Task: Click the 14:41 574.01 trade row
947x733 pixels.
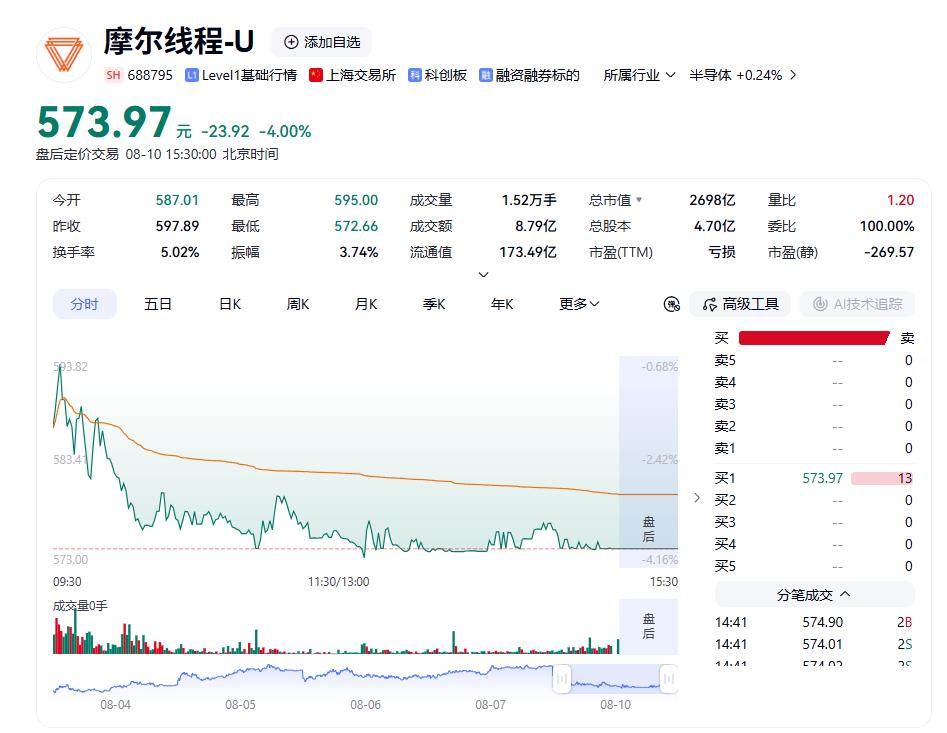Action: coord(814,644)
